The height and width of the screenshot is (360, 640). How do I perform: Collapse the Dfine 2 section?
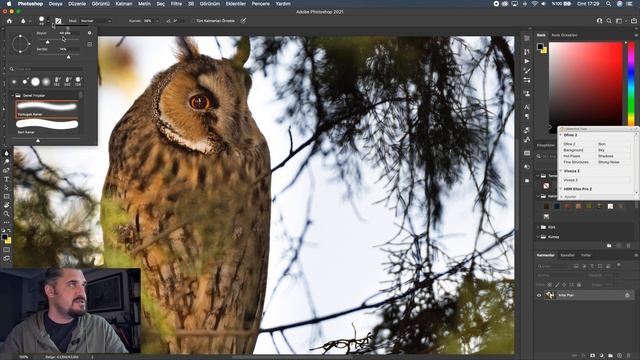[561, 135]
